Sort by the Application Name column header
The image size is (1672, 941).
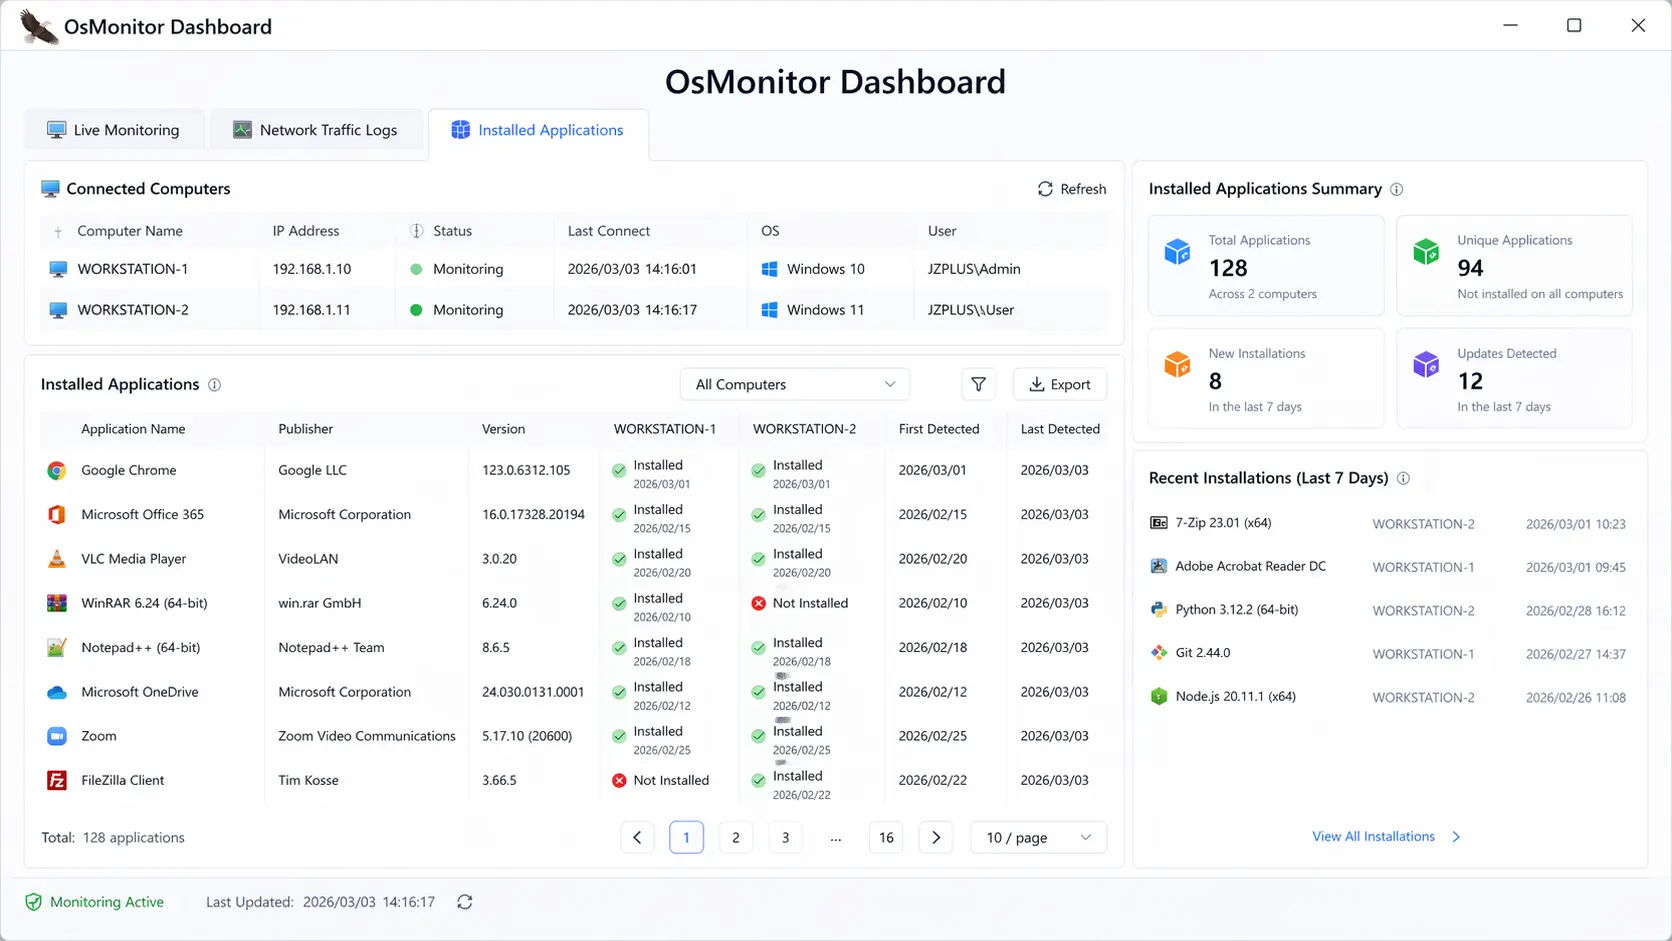pyautogui.click(x=133, y=429)
